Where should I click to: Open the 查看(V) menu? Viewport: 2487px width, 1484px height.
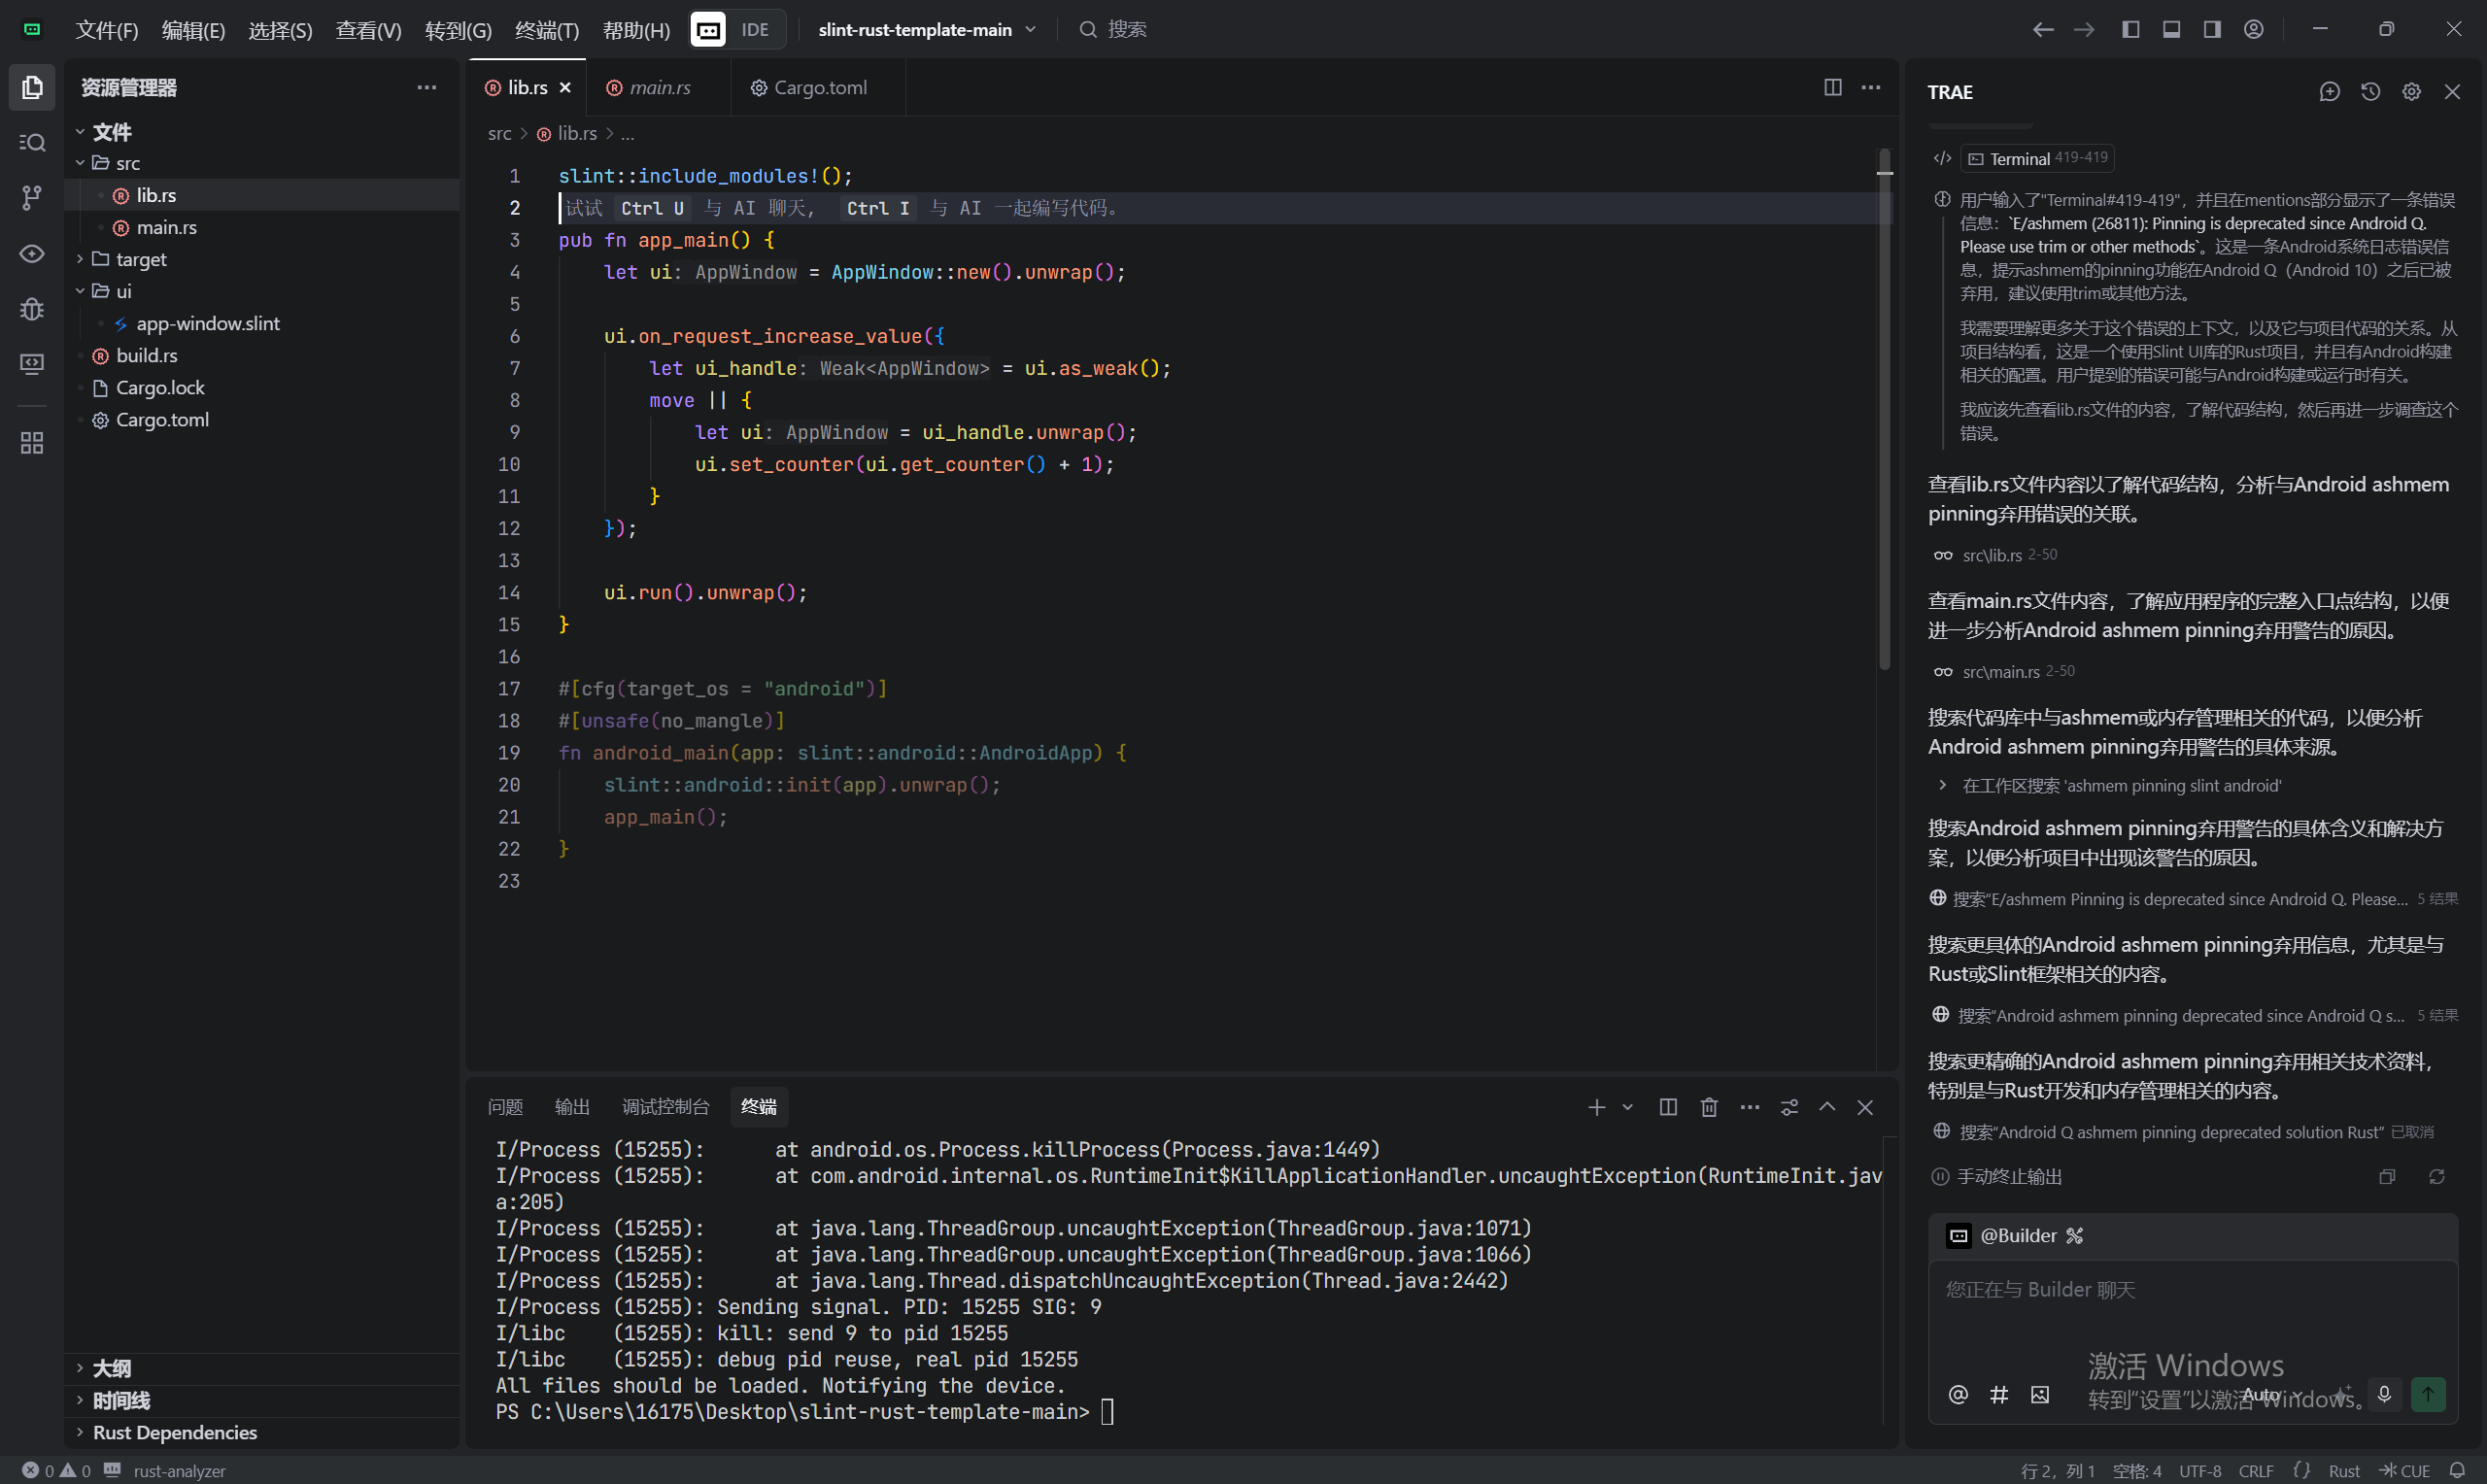coord(368,30)
